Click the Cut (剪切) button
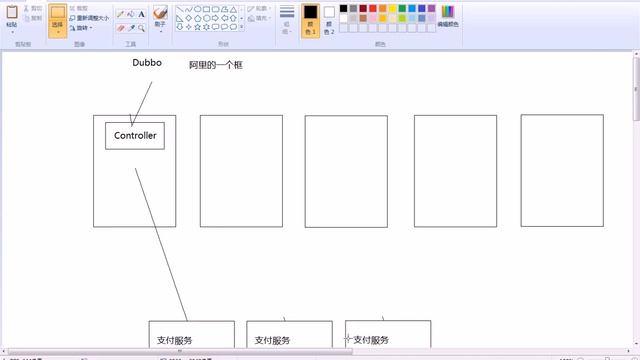 [x=33, y=8]
